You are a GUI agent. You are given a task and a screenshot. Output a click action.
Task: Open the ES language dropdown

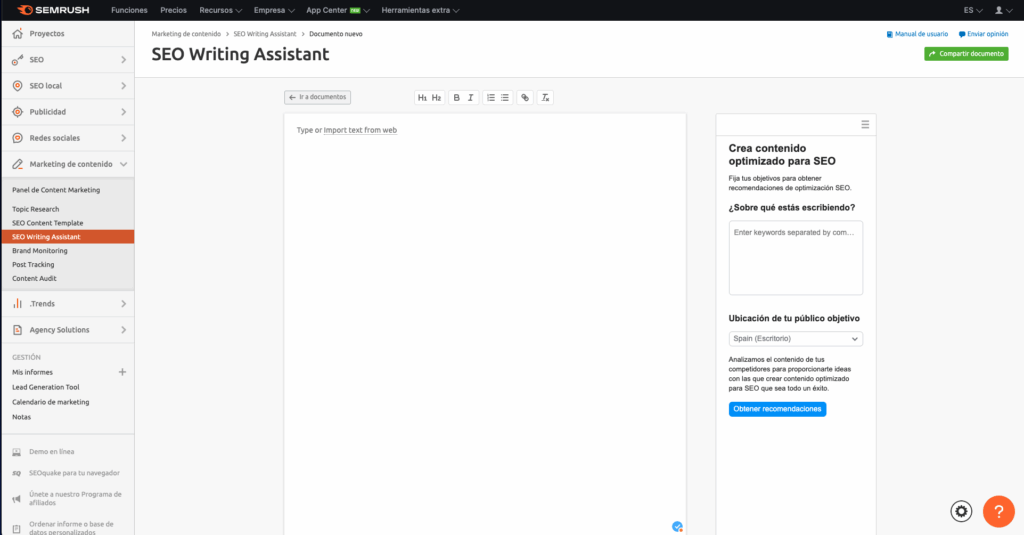(x=972, y=10)
